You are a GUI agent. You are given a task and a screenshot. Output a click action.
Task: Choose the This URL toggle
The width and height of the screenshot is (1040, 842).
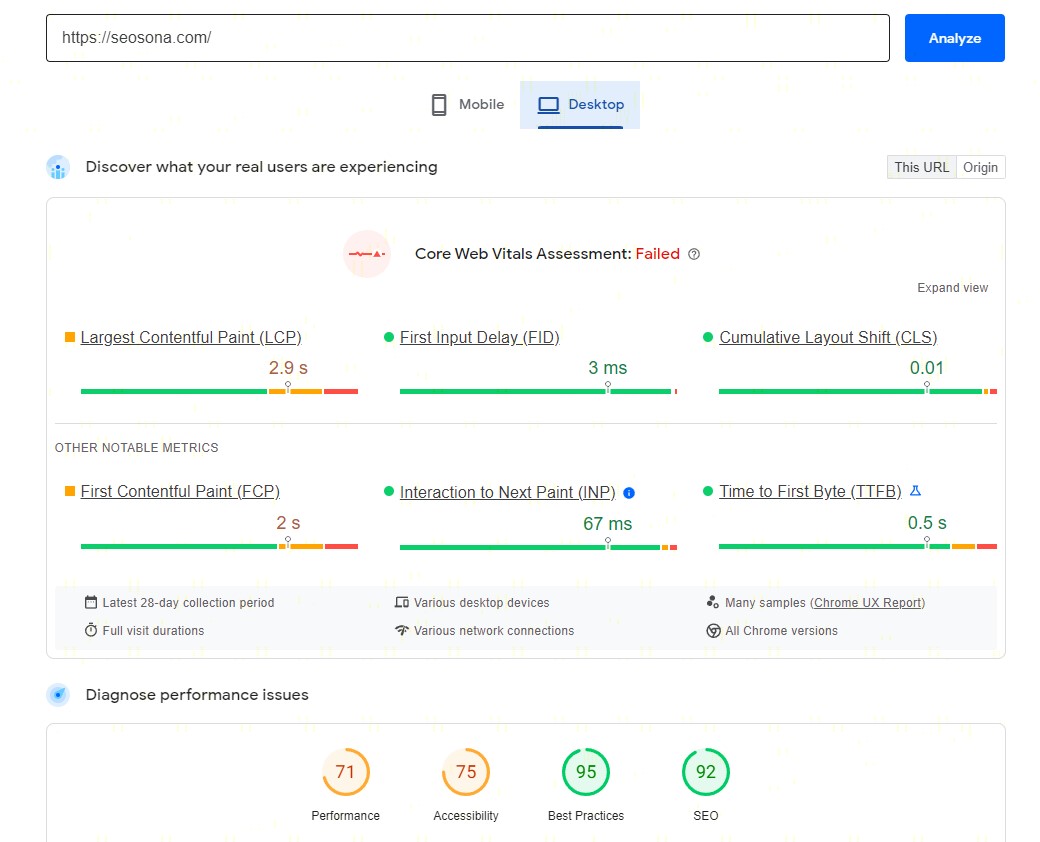[x=921, y=167]
